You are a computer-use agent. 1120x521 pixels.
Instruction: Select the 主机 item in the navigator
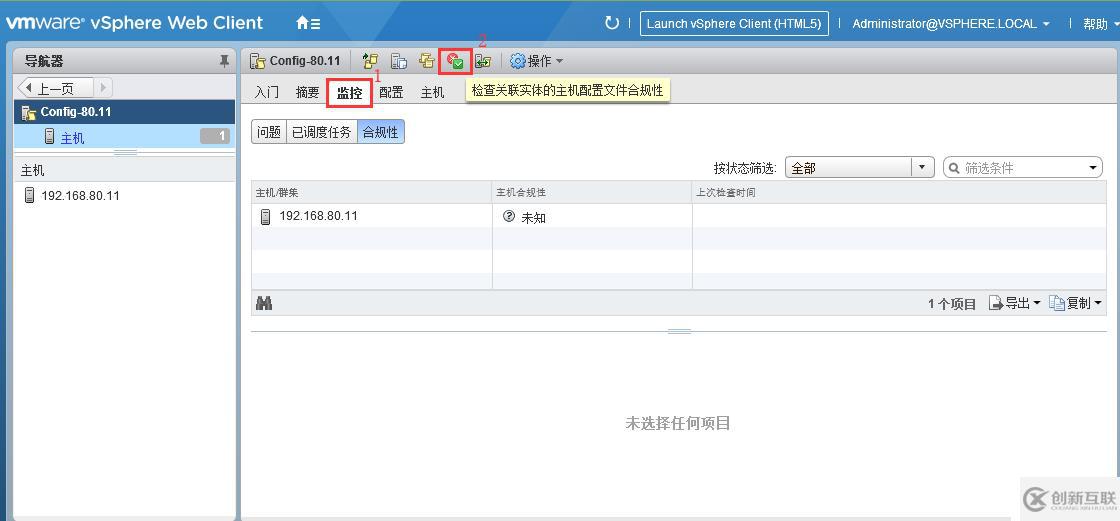[x=124, y=137]
